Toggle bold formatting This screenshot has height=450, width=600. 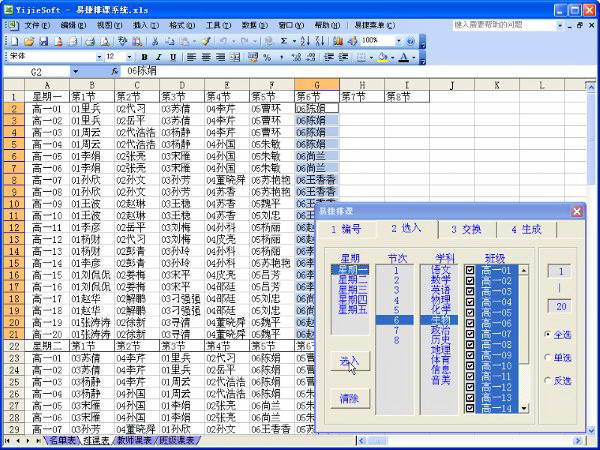(145, 57)
